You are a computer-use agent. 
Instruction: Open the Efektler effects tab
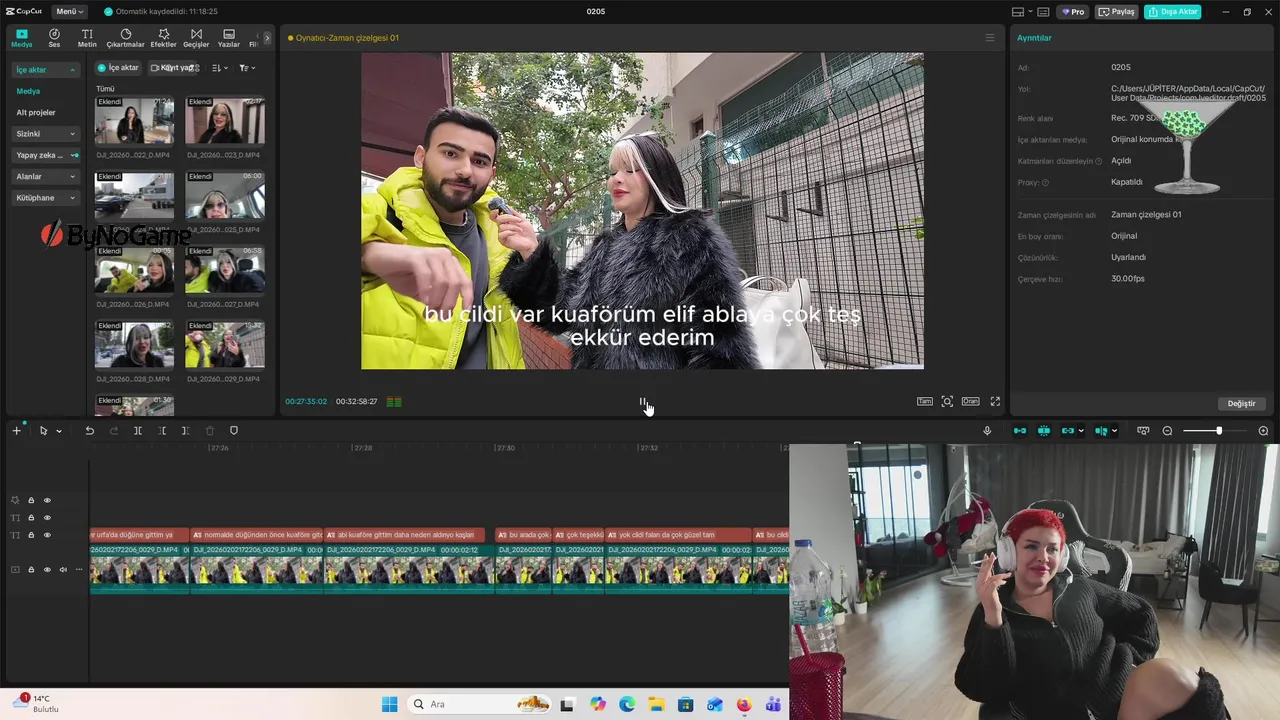pos(163,38)
